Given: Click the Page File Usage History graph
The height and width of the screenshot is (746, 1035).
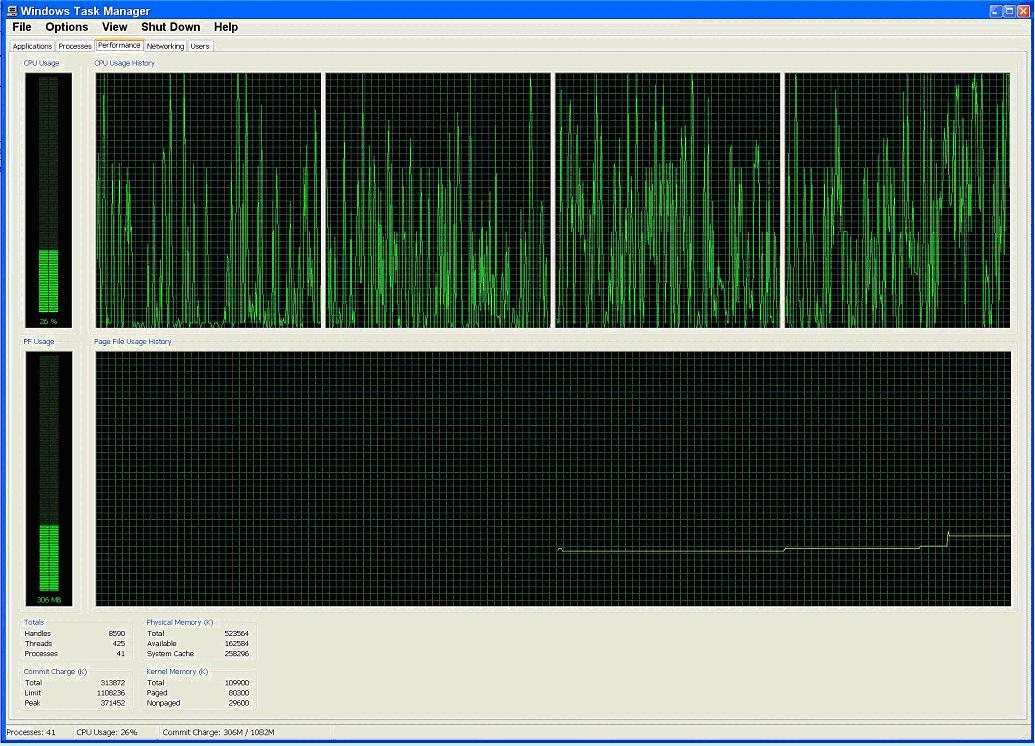Looking at the screenshot, I should pyautogui.click(x=553, y=479).
